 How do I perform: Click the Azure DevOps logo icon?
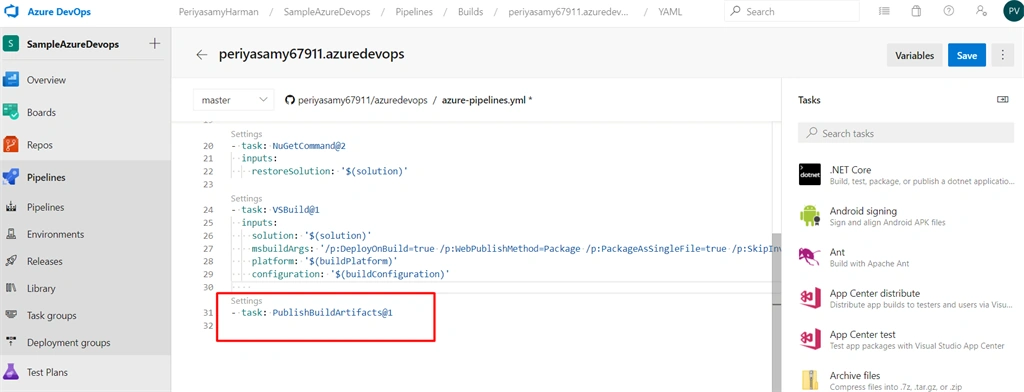[x=10, y=12]
